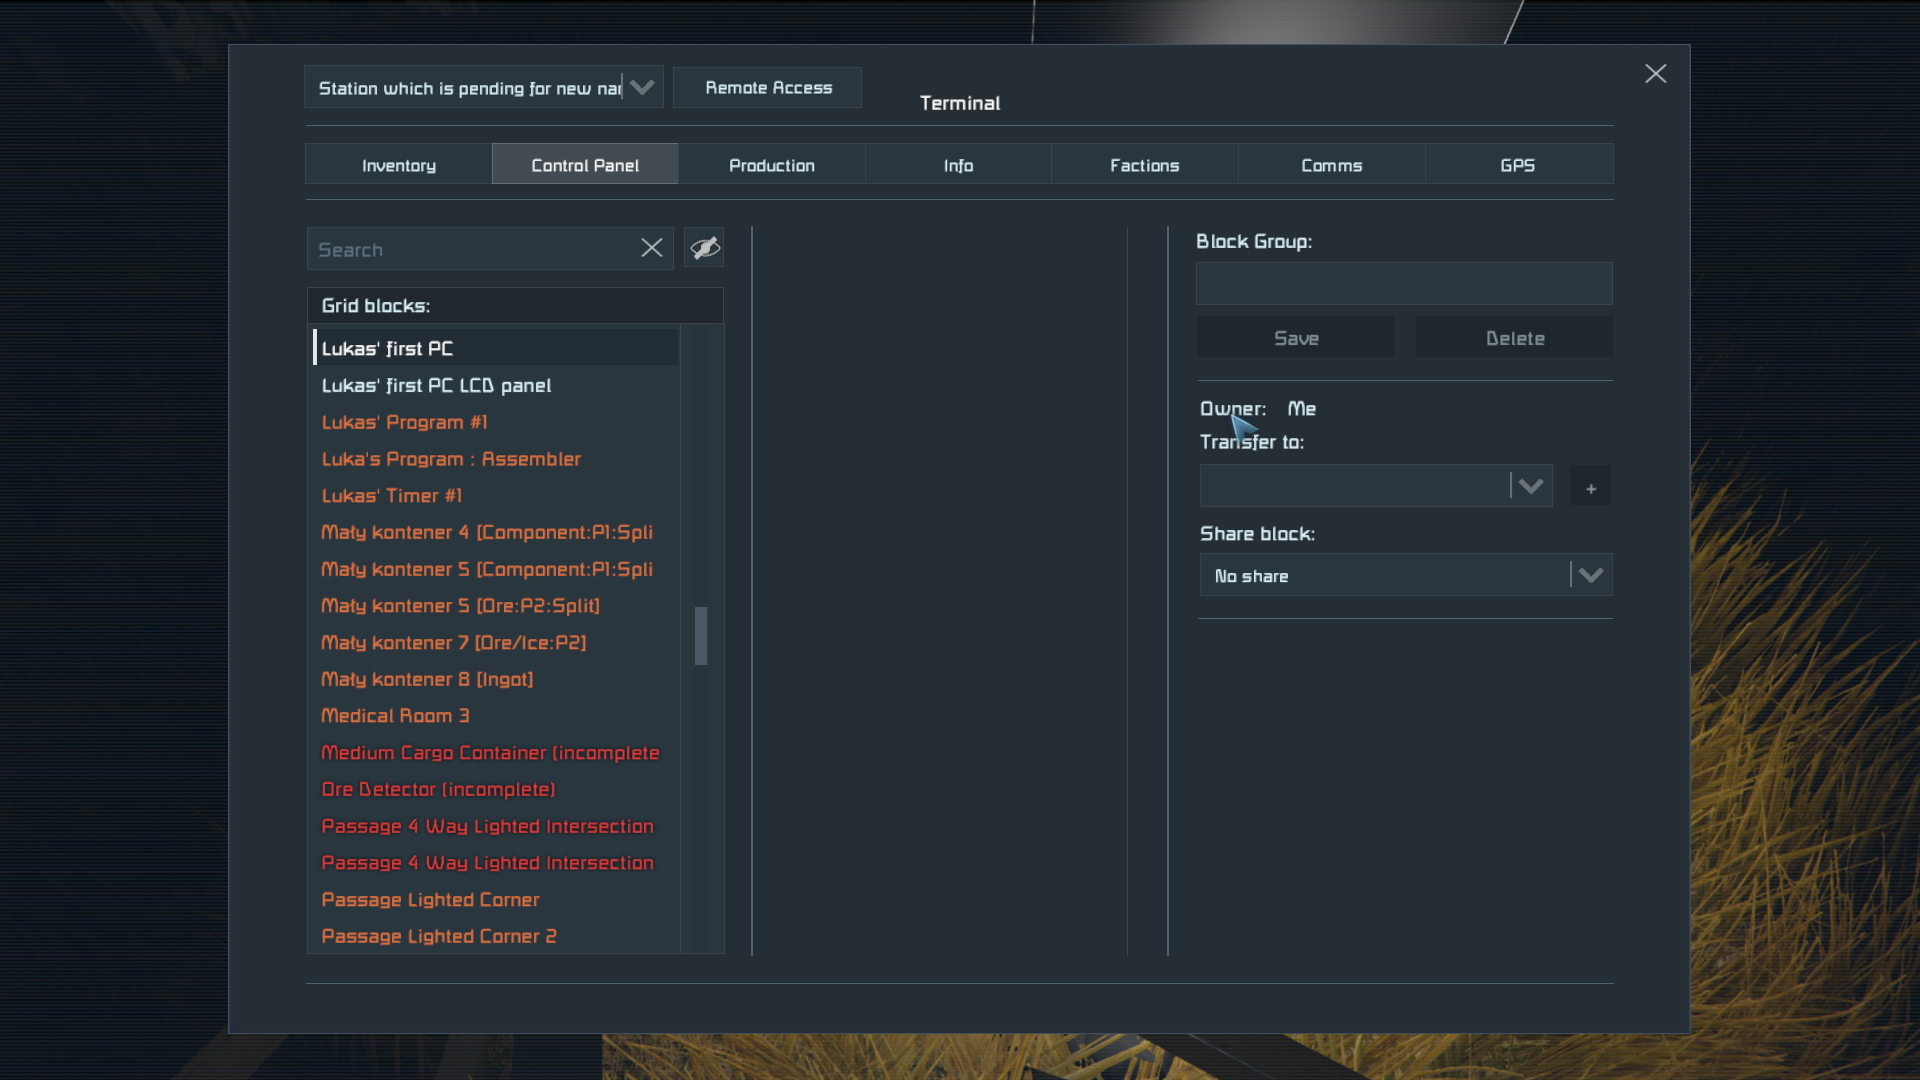
Task: Open the Production tab
Action: pyautogui.click(x=771, y=165)
